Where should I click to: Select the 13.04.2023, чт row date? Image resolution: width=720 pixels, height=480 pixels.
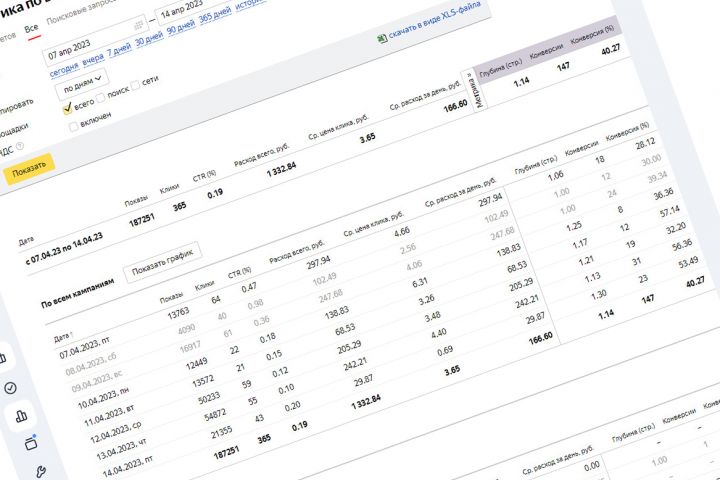(122, 450)
